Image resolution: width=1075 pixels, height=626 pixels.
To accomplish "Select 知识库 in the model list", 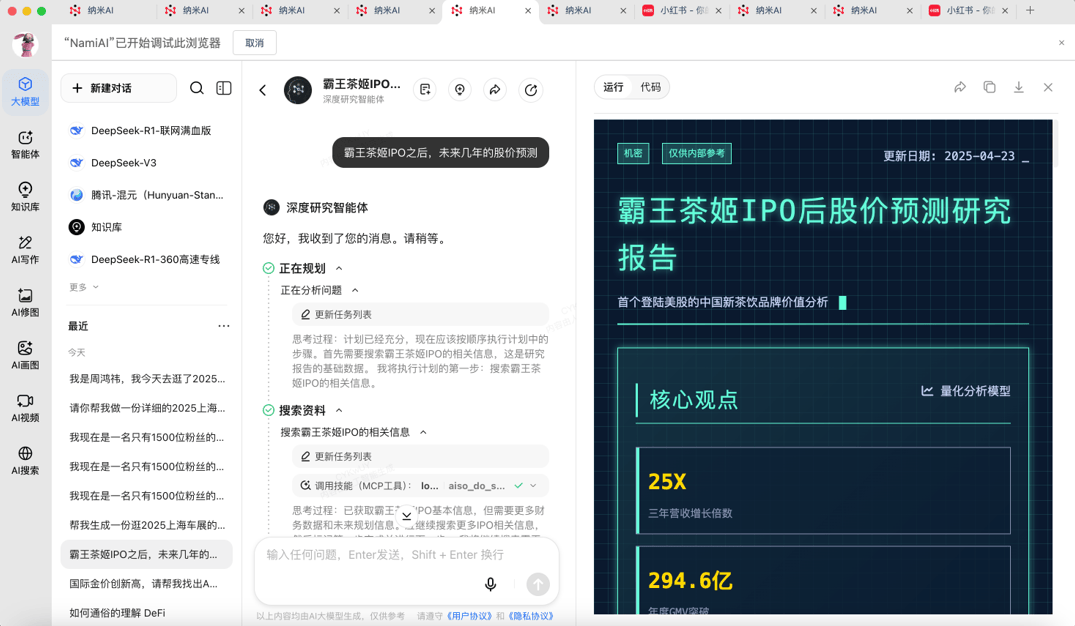I will tap(147, 227).
